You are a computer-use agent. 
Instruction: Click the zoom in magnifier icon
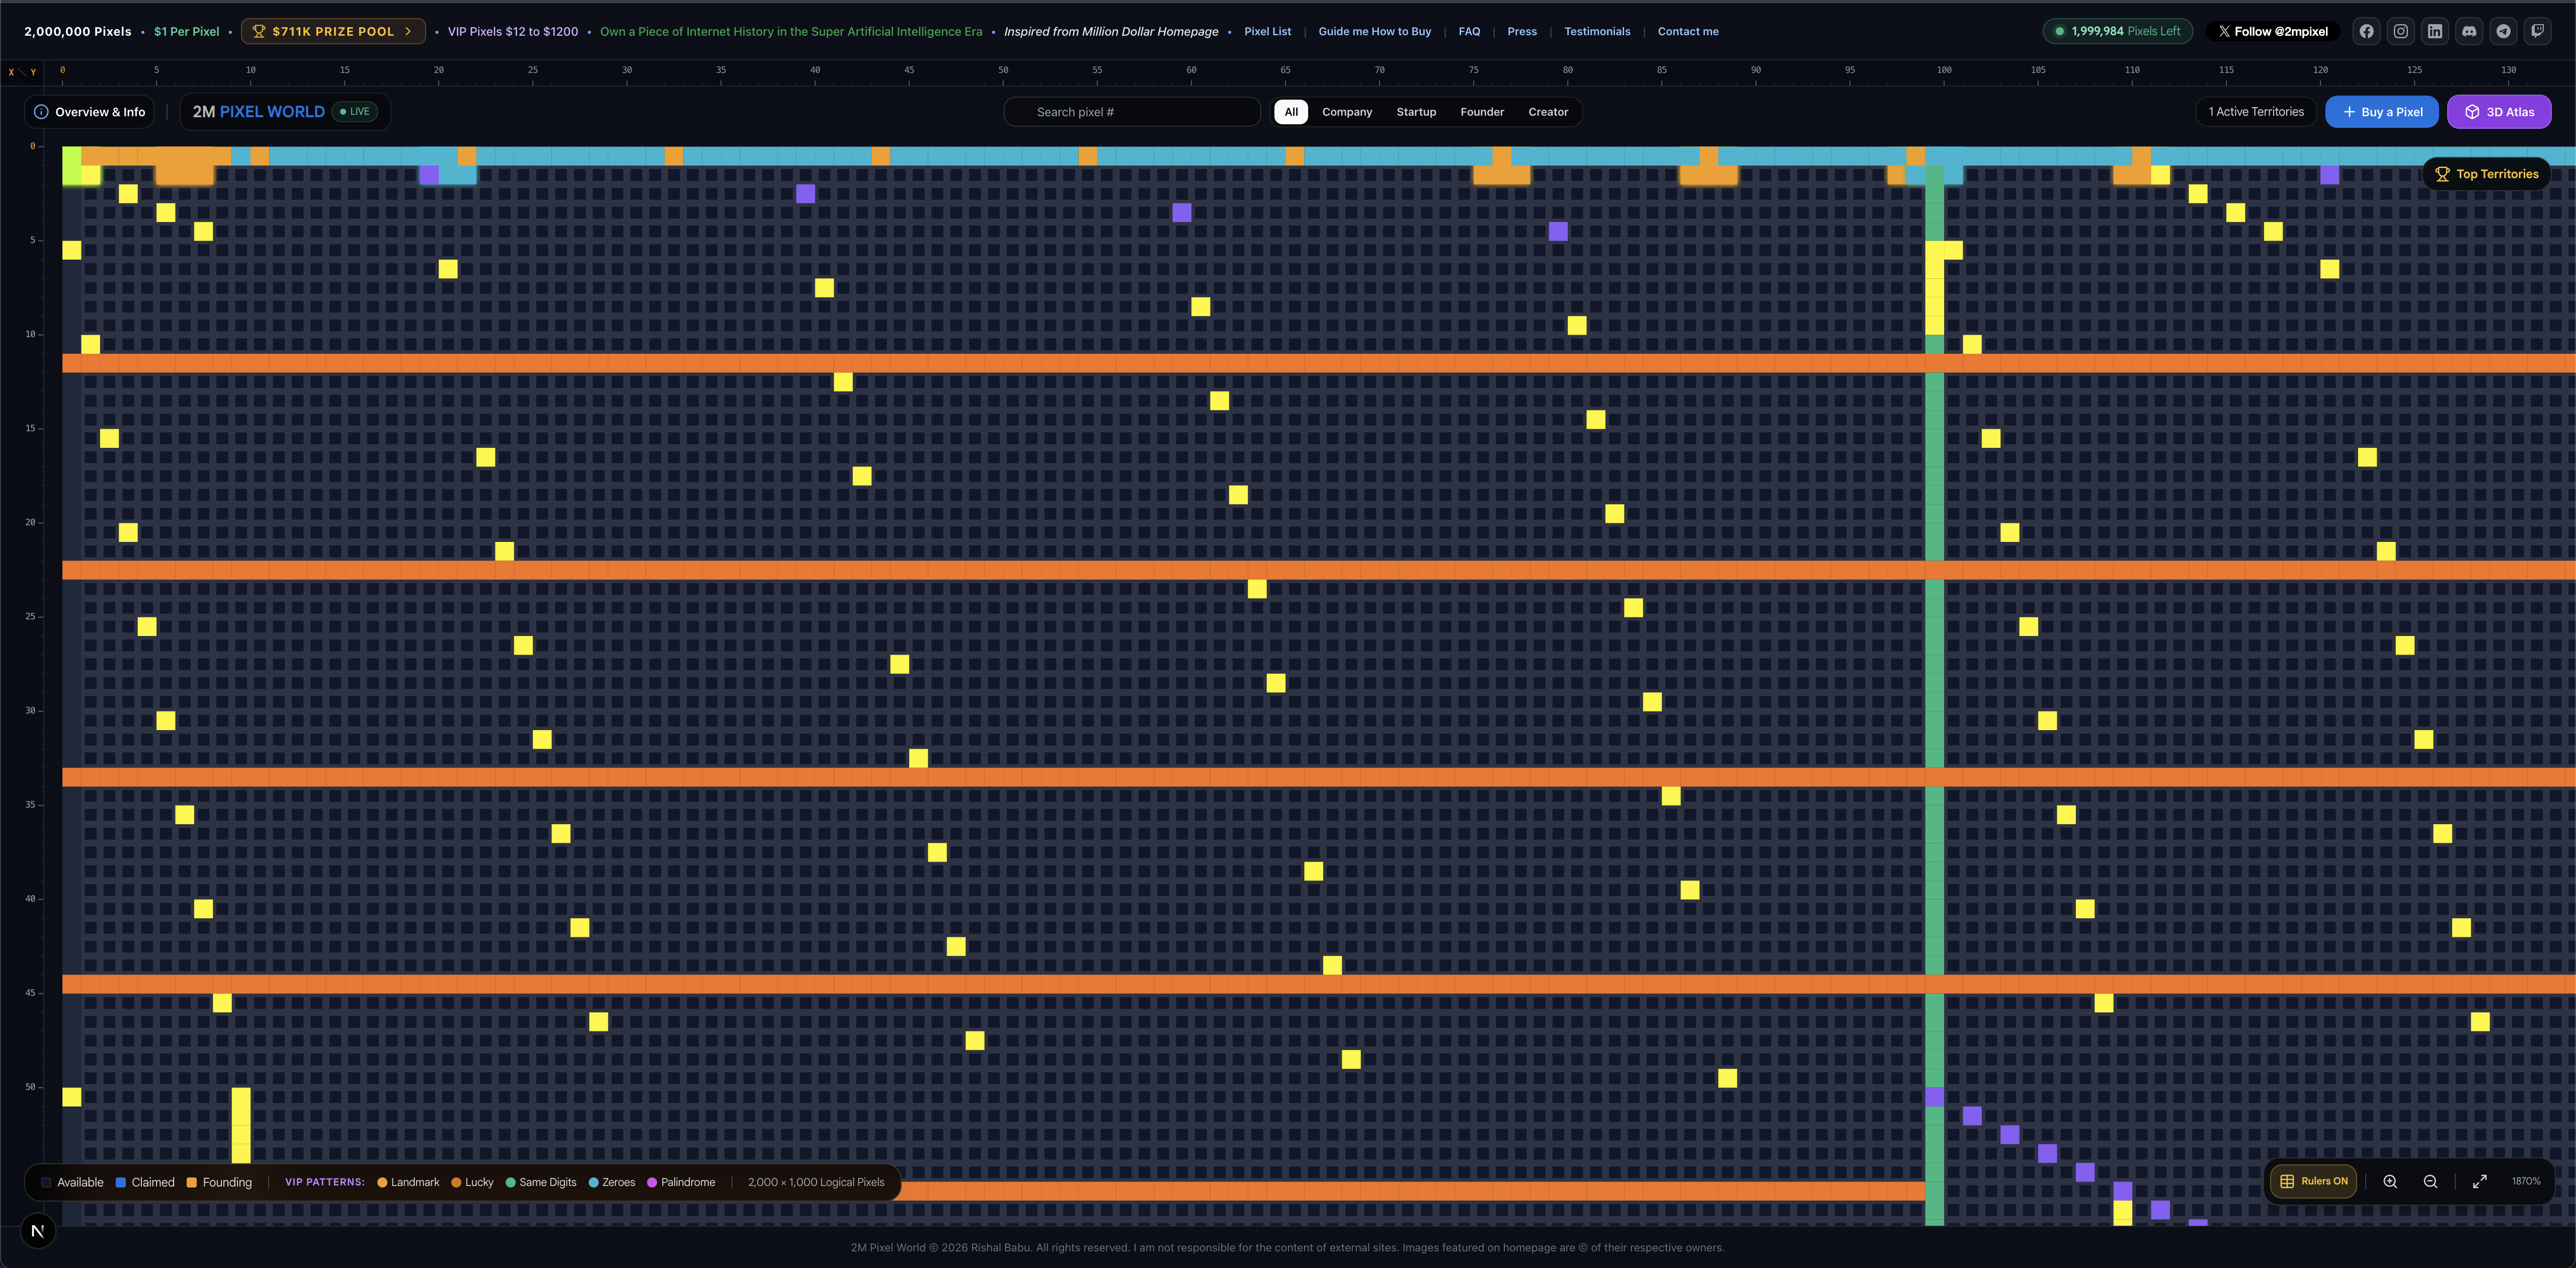tap(2390, 1181)
